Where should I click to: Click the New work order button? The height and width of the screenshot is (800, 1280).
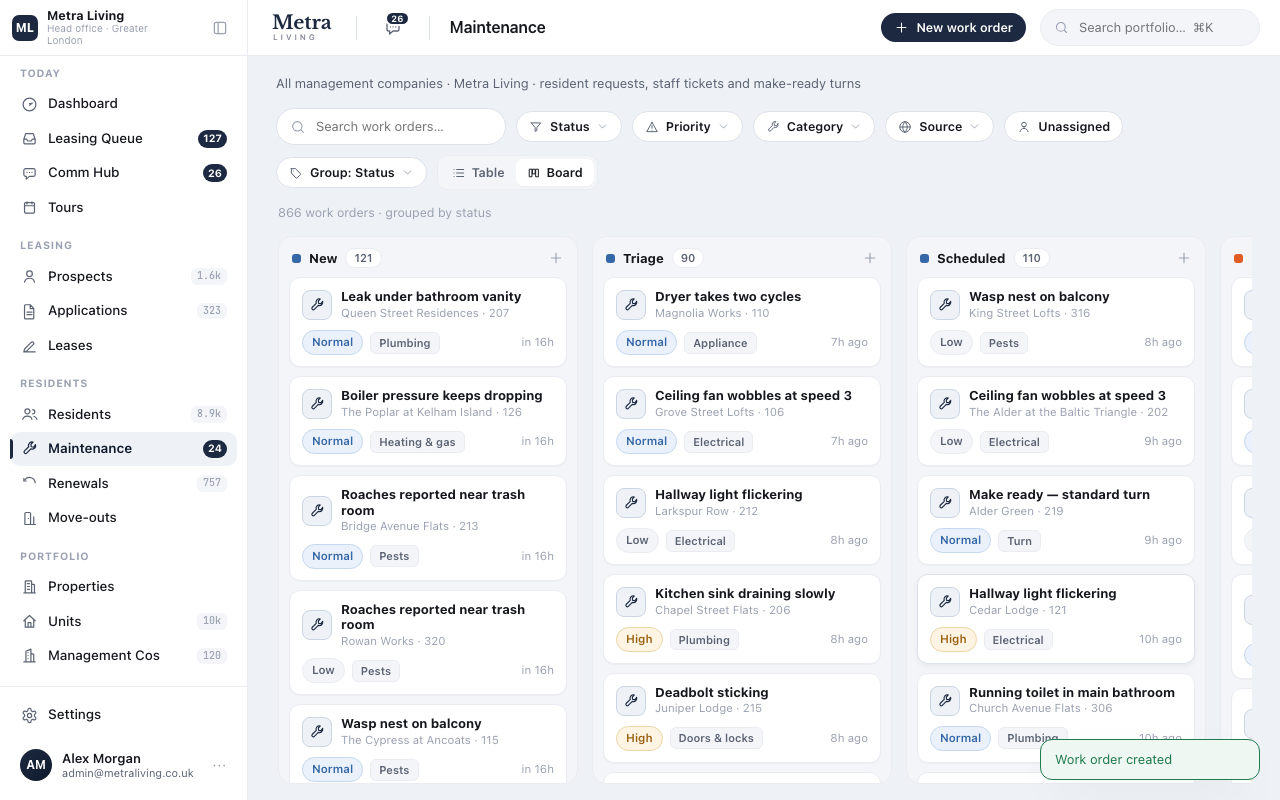(x=953, y=28)
